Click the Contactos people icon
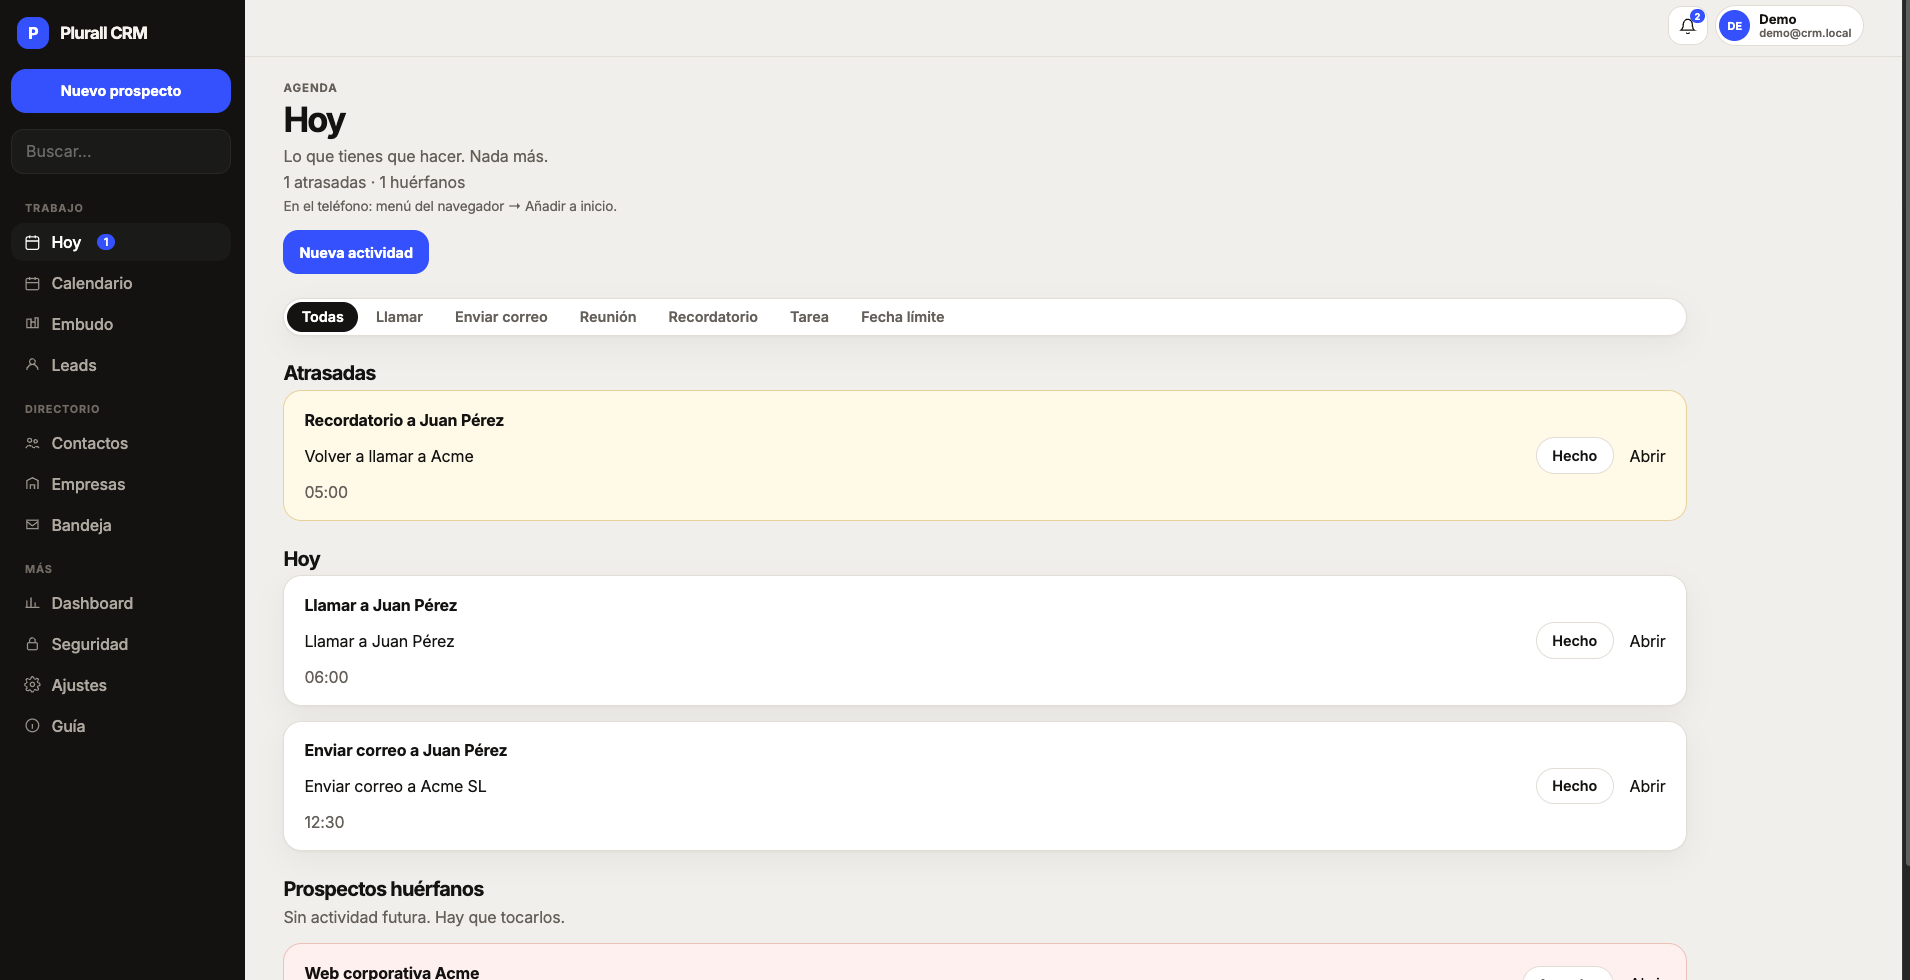Screen dimensions: 1910x980 point(32,443)
